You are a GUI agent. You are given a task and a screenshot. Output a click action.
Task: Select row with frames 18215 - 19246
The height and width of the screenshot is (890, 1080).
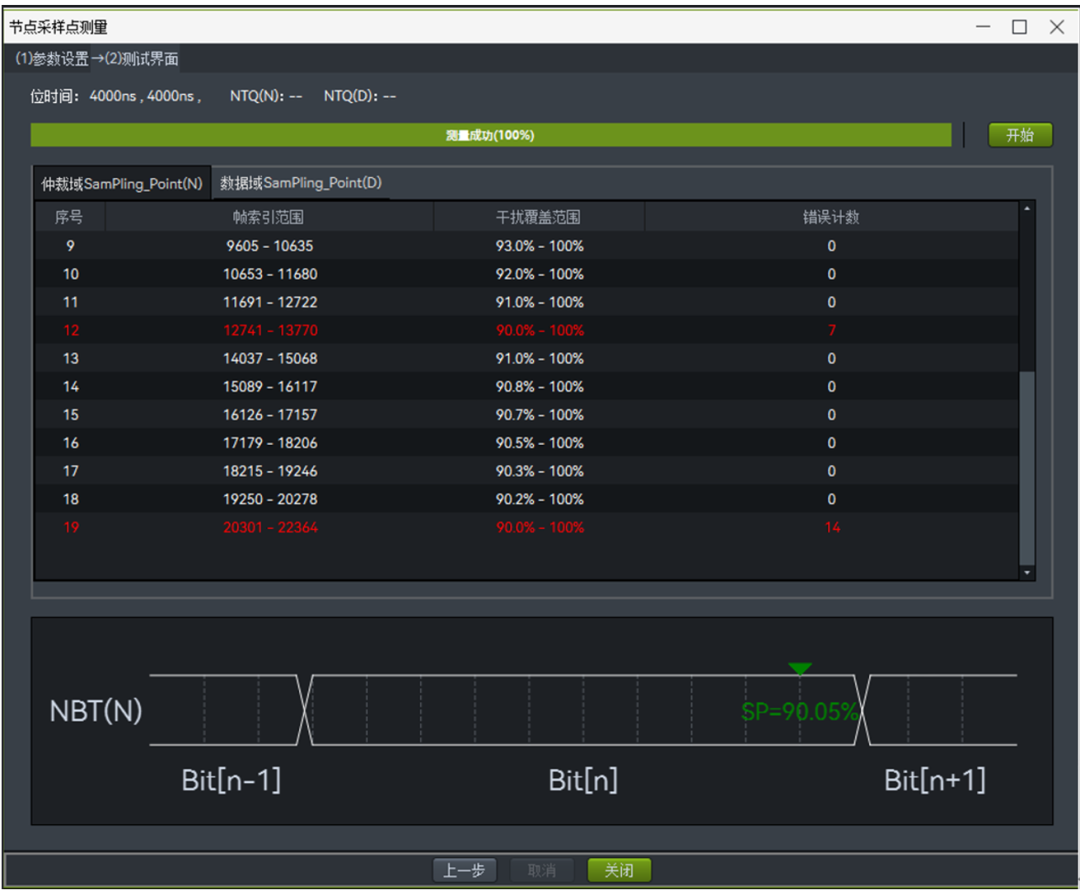click(527, 471)
